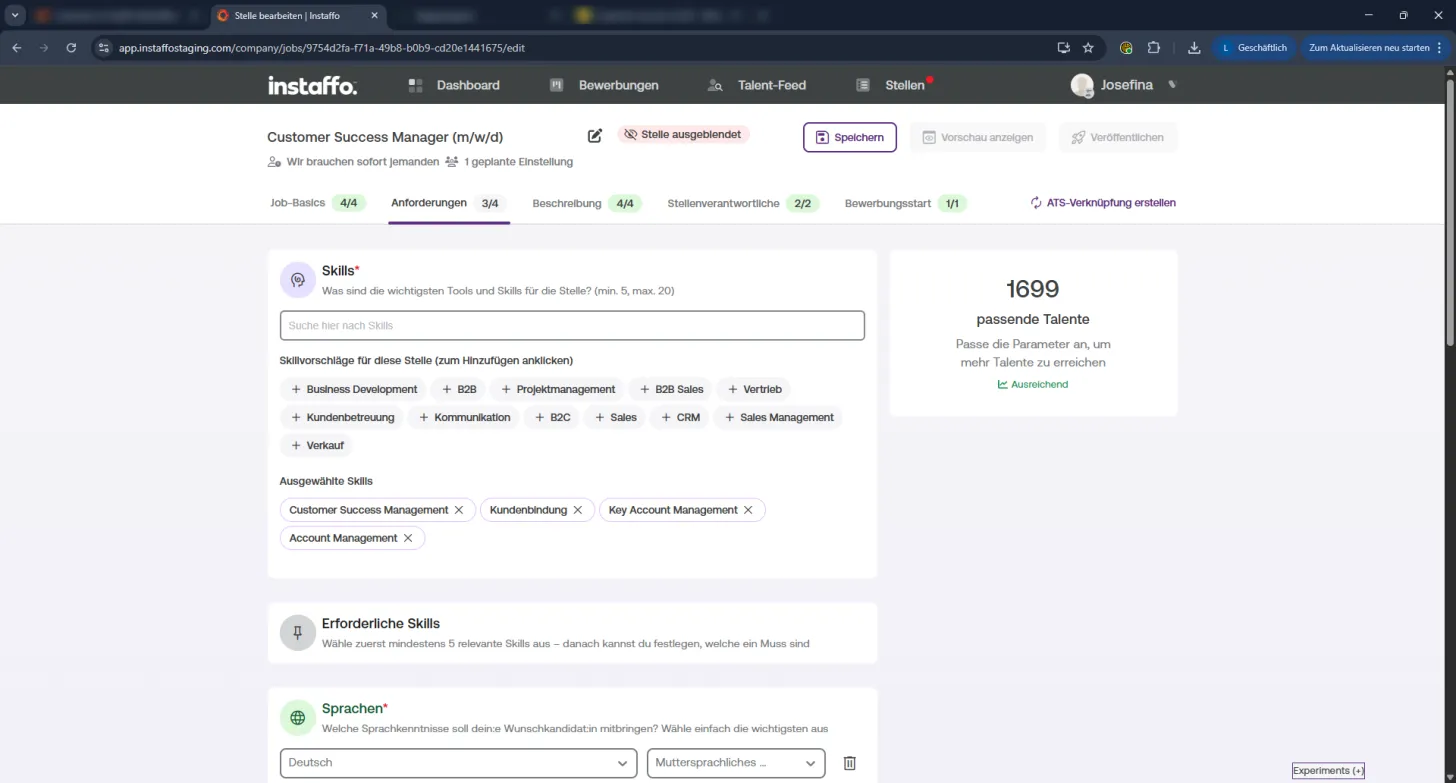The width and height of the screenshot is (1456, 783).
Task: Bookmark this page with the star icon
Action: pos(1088,47)
